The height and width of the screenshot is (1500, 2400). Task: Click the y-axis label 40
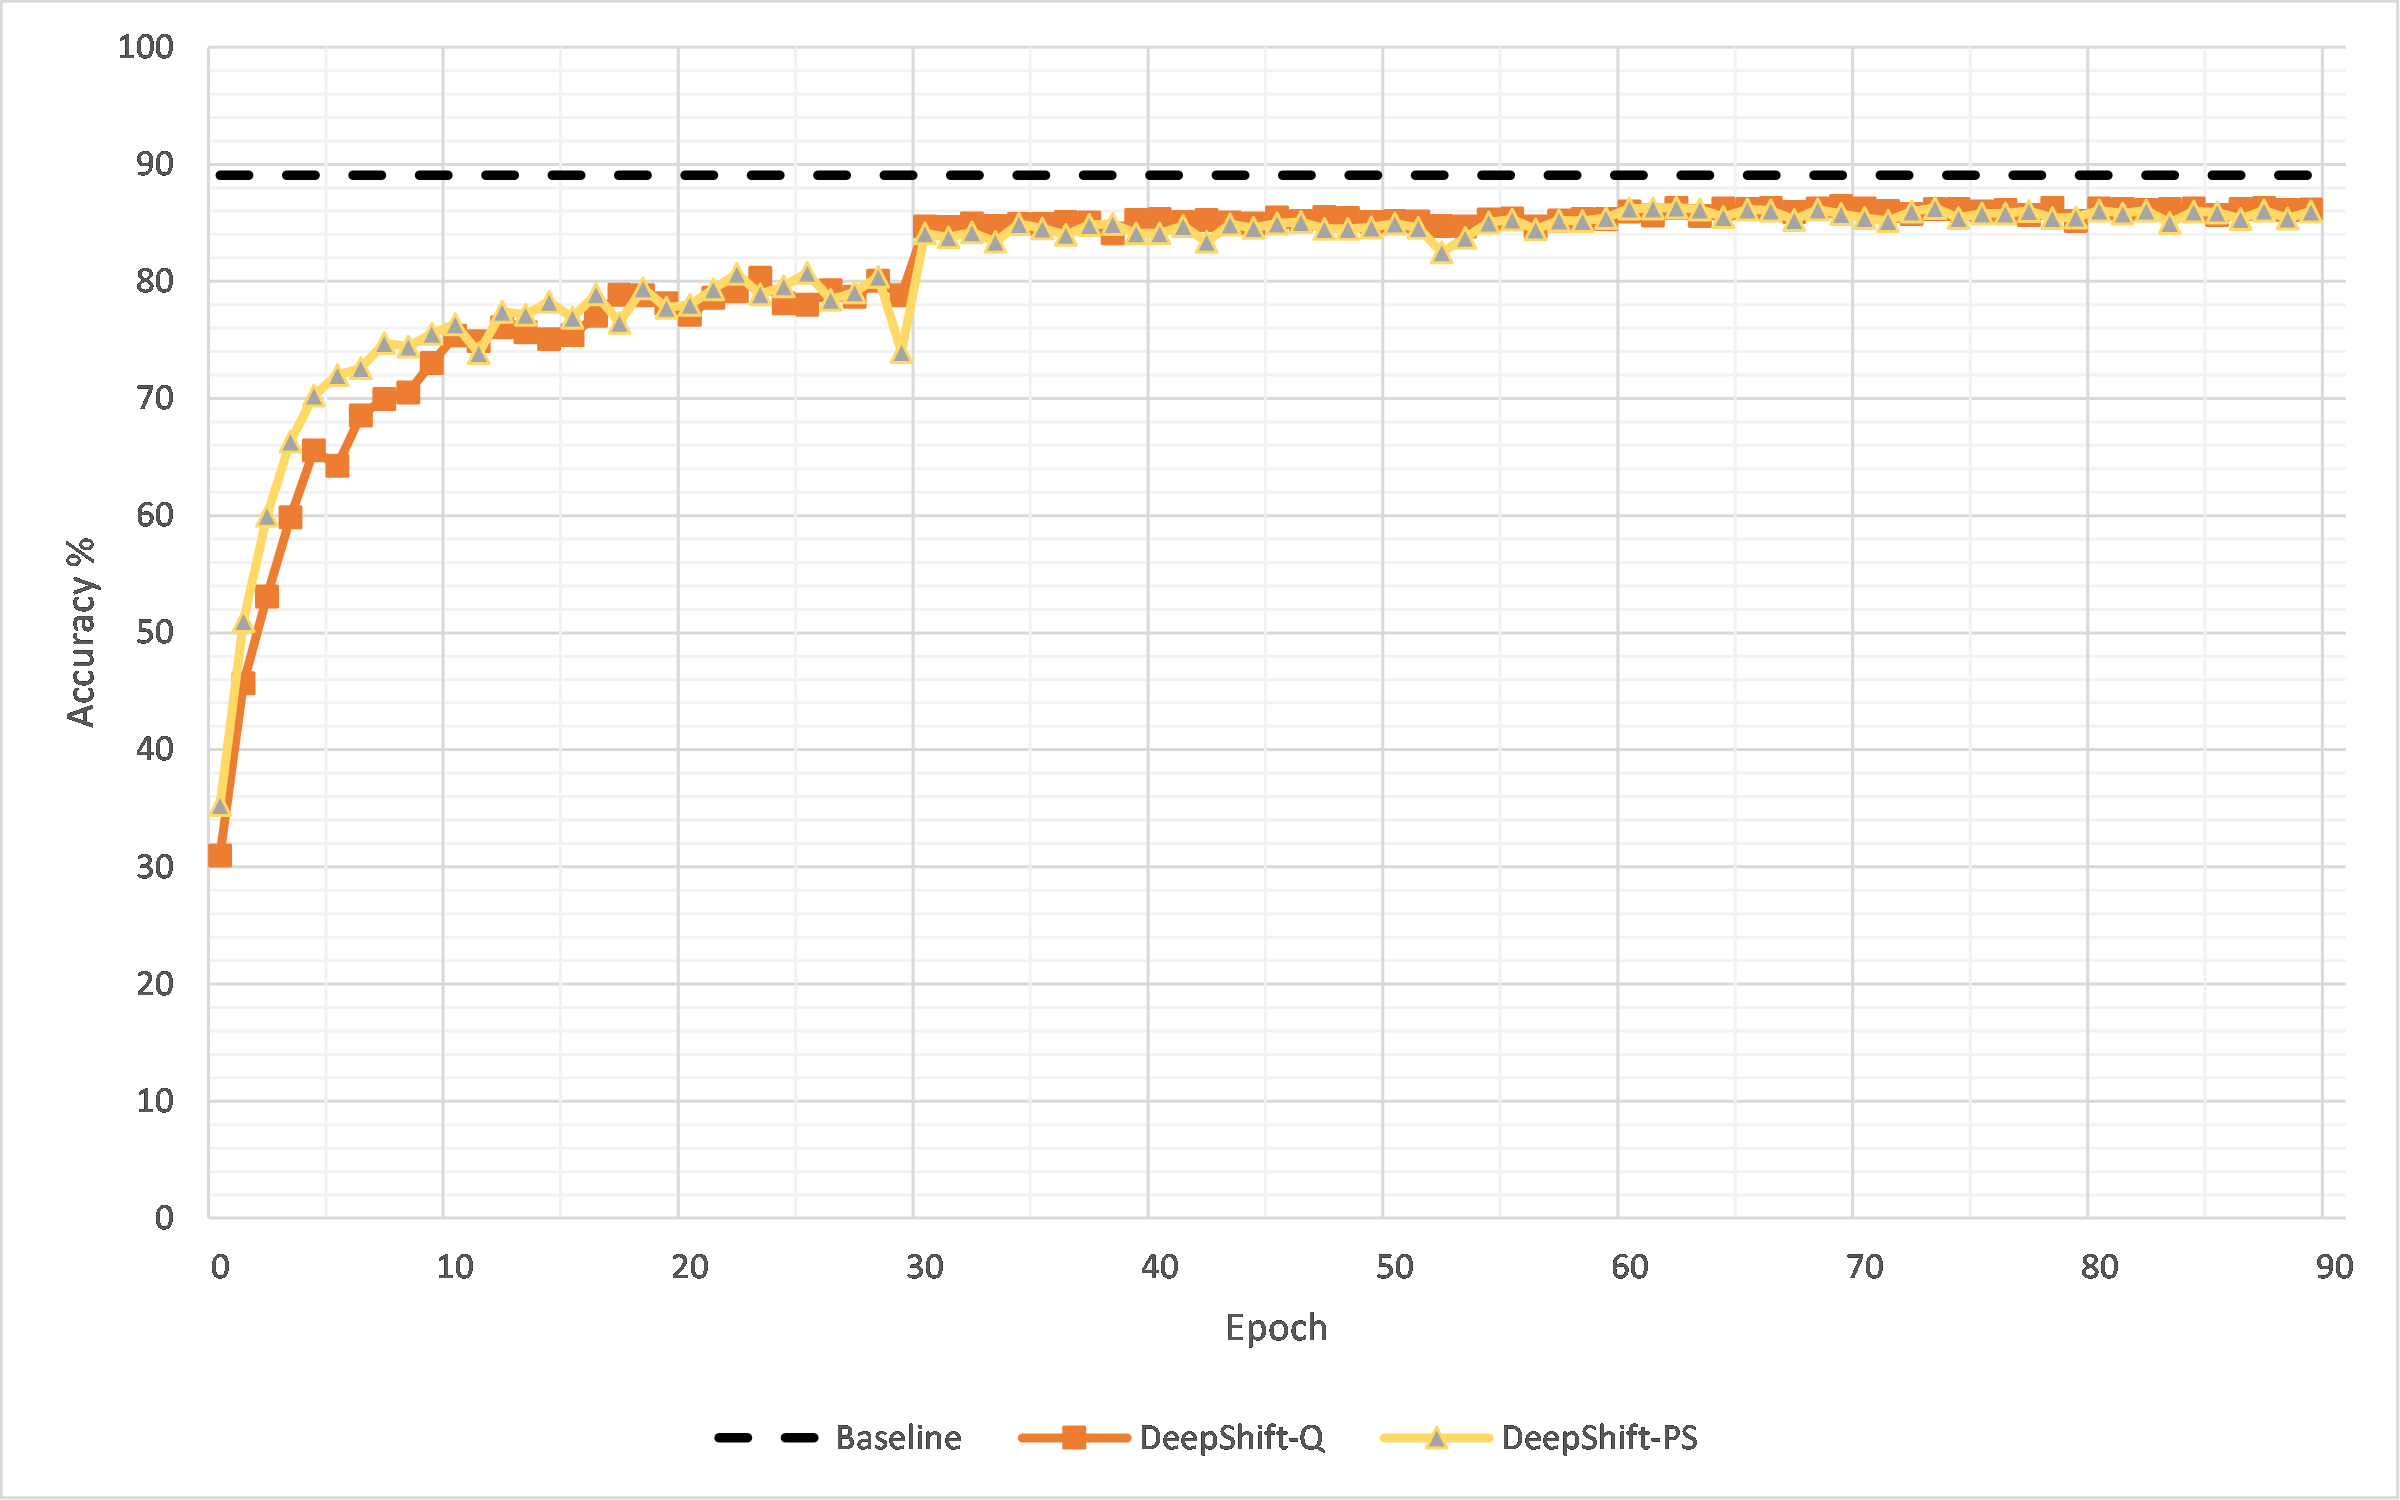tap(155, 749)
